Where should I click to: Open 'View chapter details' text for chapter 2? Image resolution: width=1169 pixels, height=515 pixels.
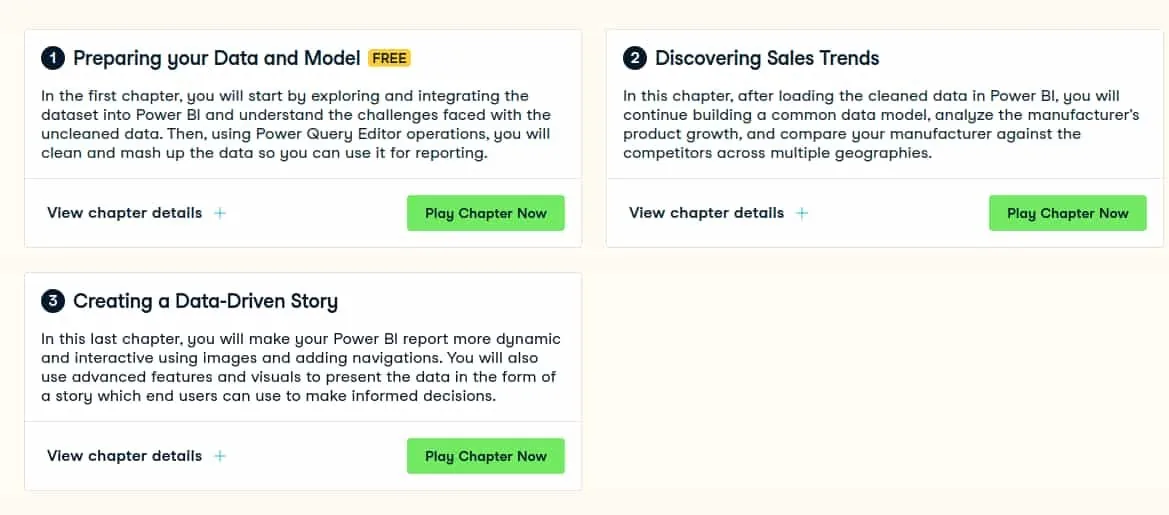[707, 213]
